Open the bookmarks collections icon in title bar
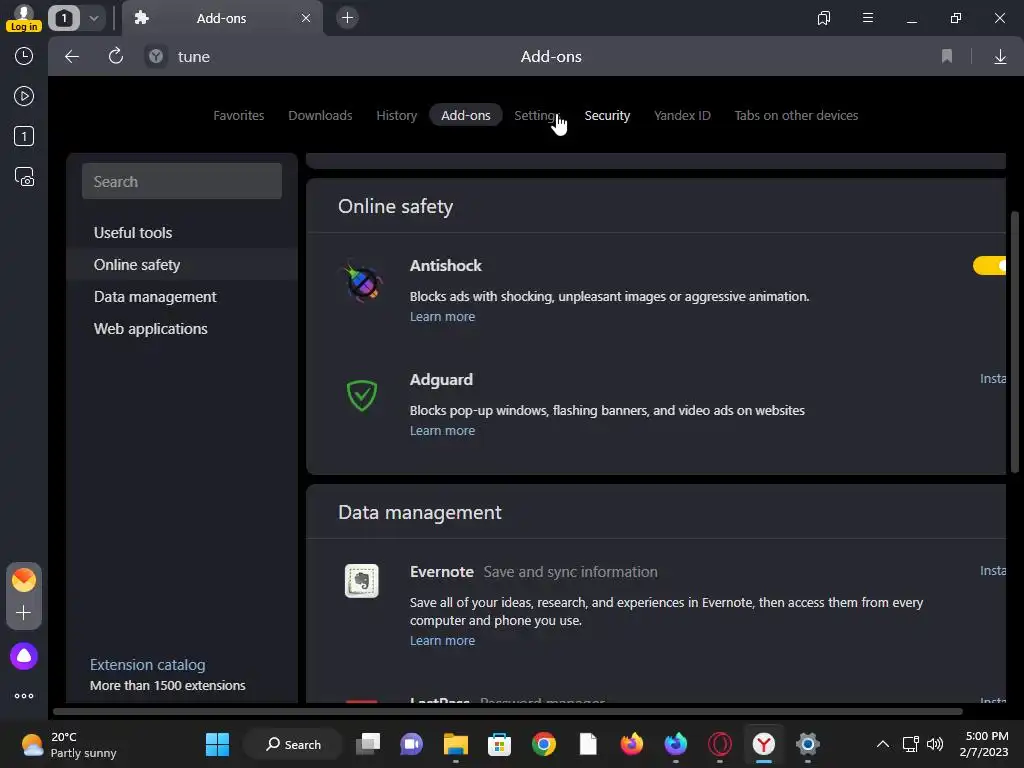The height and width of the screenshot is (768, 1024). (824, 18)
